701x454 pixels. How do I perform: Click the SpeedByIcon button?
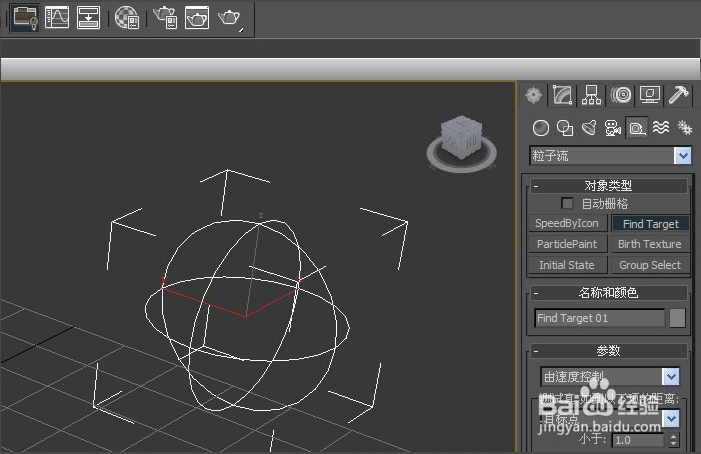567,223
